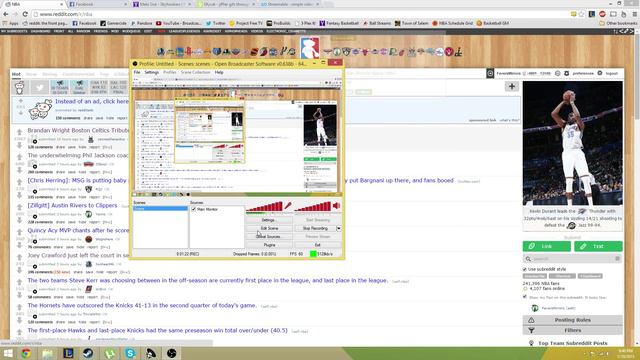Viewport: 640px width, 360px height.
Task: Open Hornets outscored Knicks 41-13 post
Action: pyautogui.click(x=142, y=305)
